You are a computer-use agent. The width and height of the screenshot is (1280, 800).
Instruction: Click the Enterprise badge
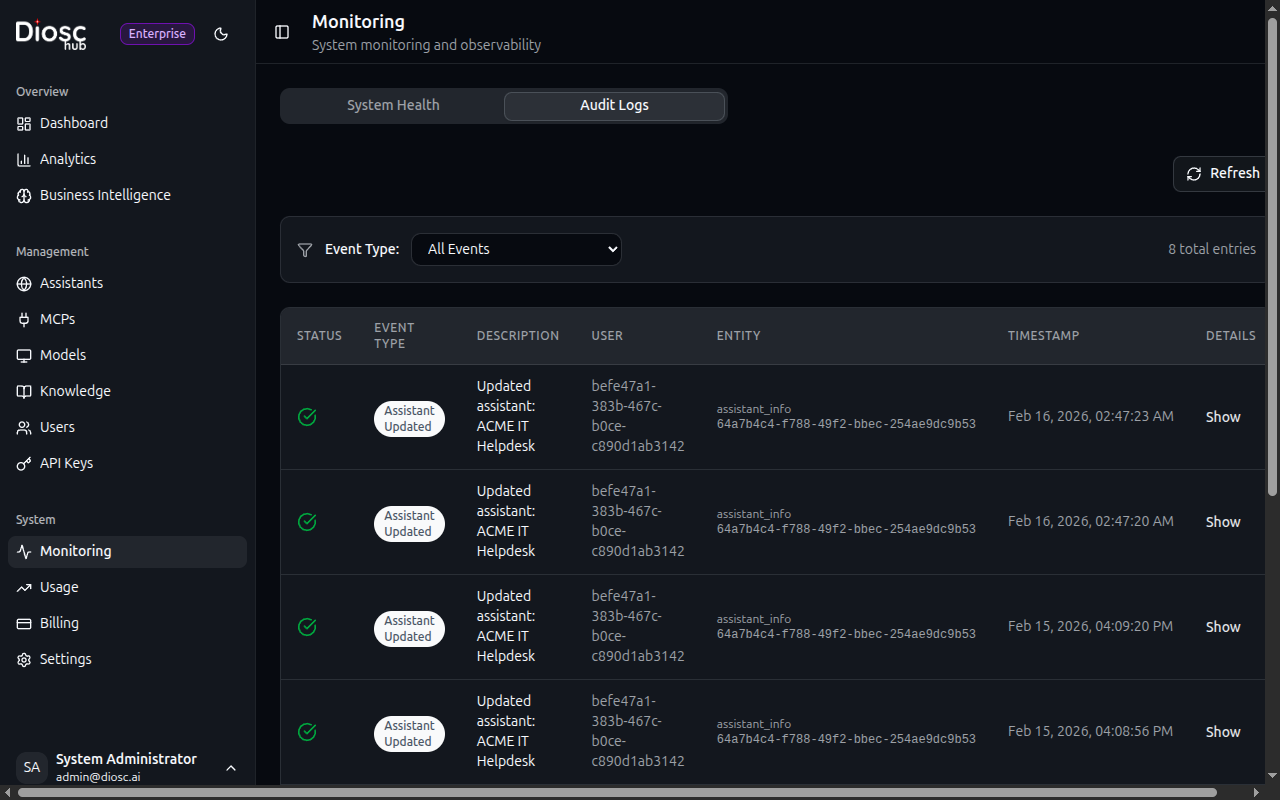pos(157,33)
